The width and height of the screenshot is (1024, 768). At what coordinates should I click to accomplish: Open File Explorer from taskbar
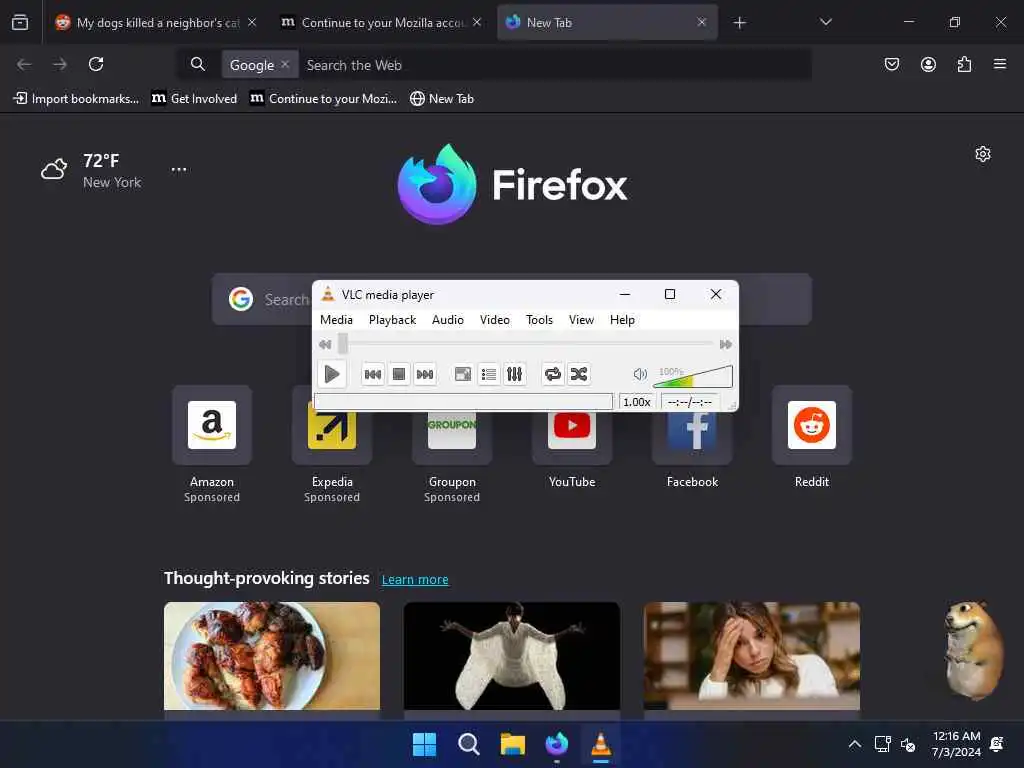point(513,744)
